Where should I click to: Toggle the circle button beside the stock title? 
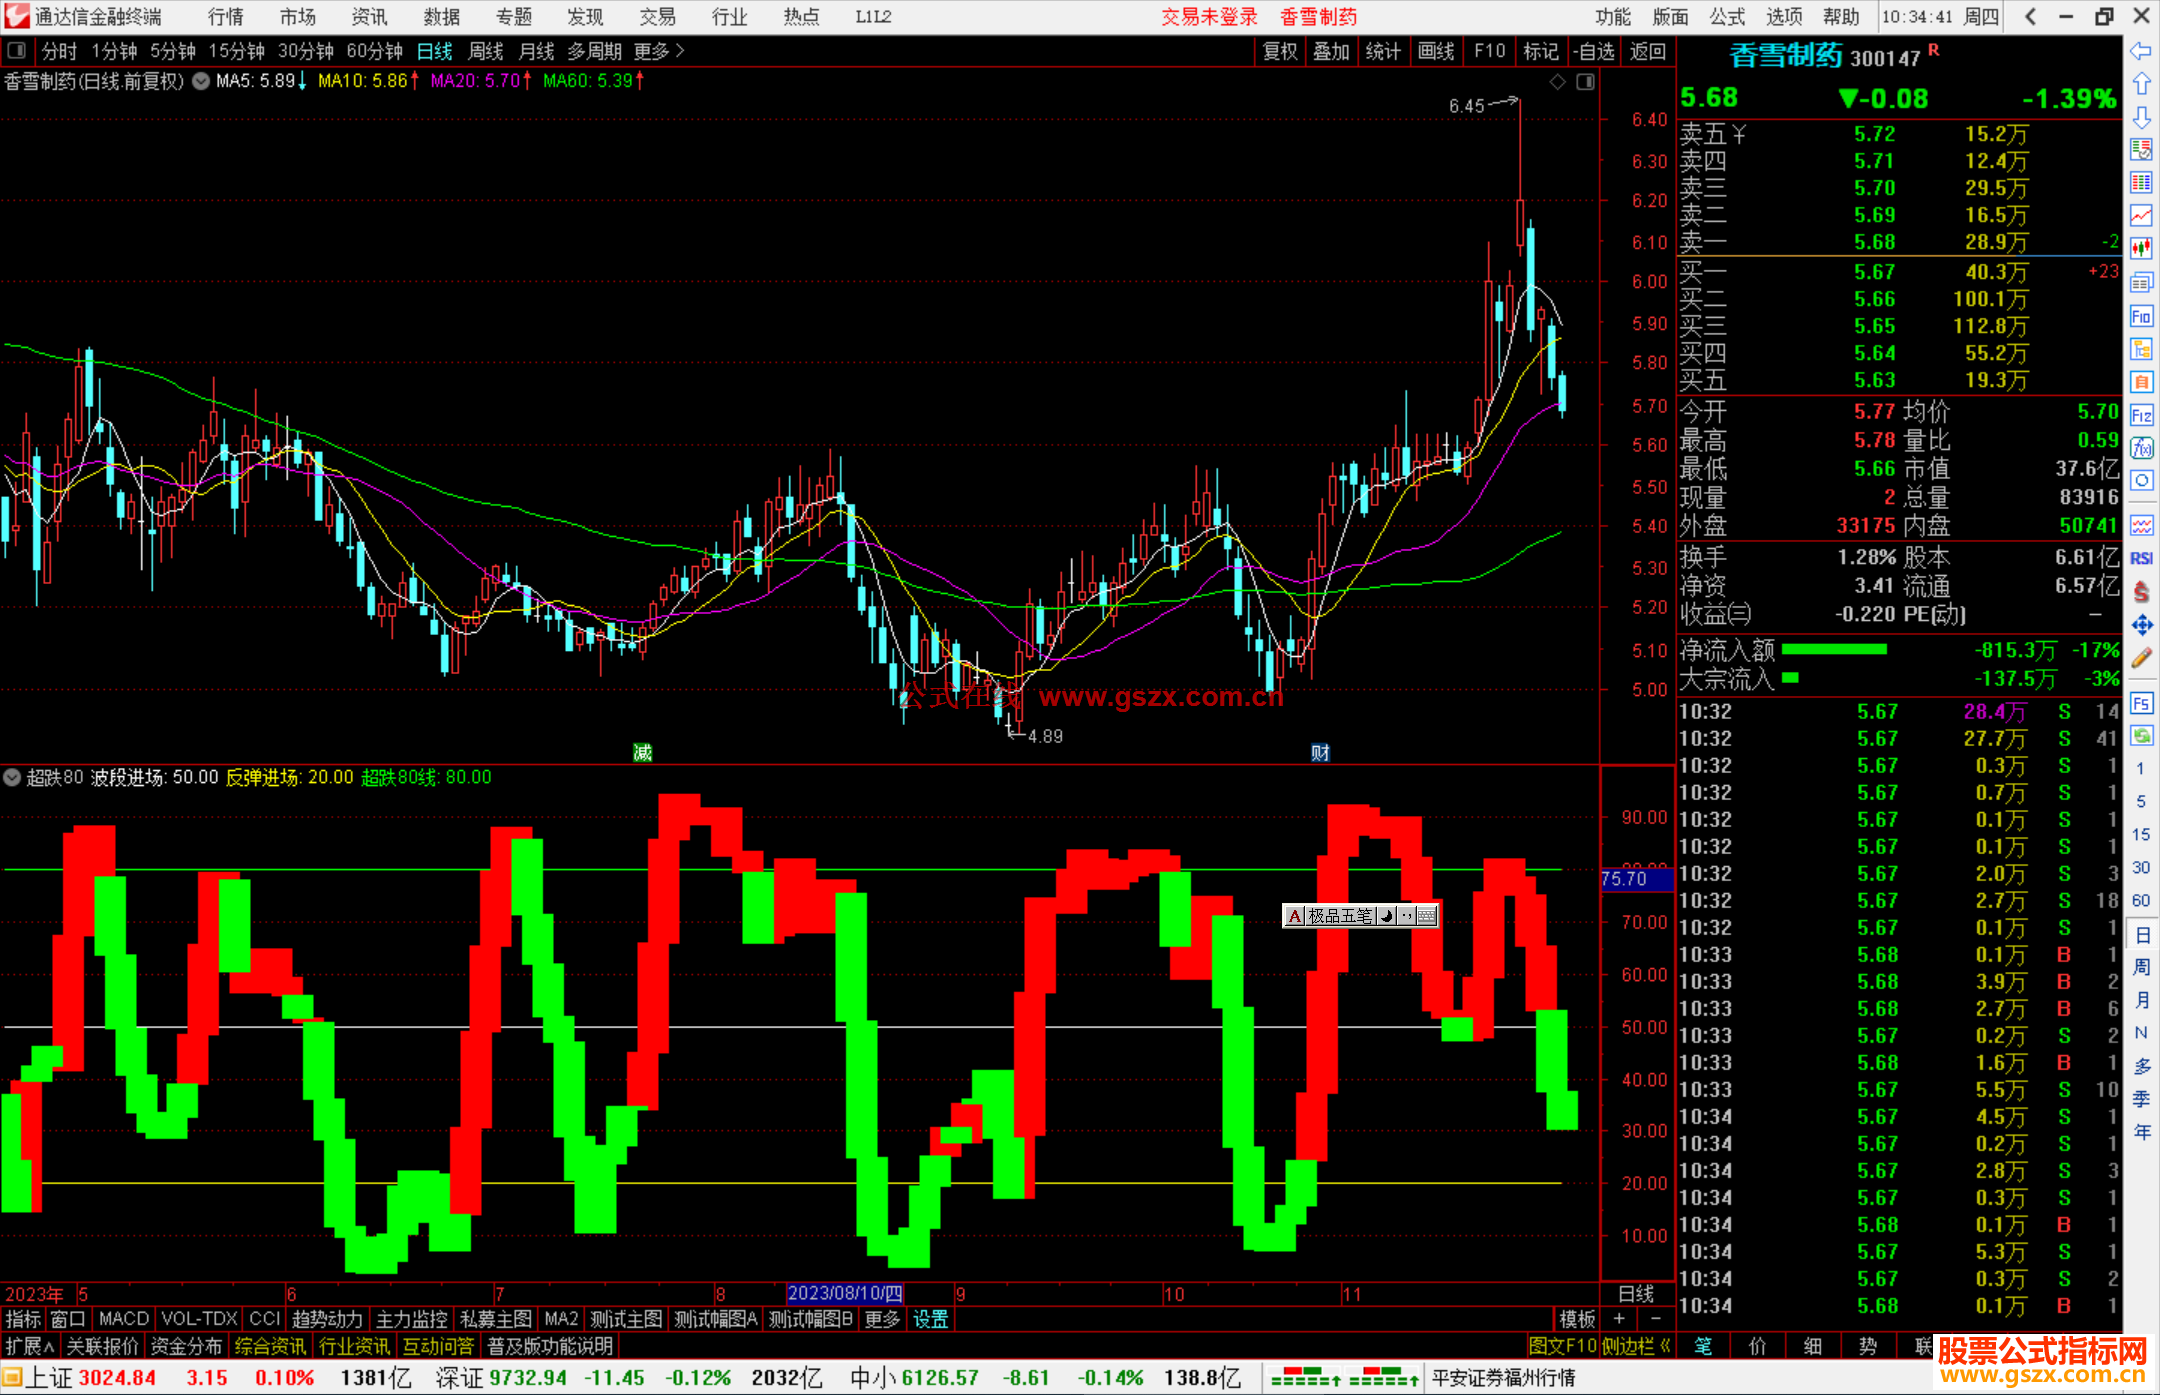(201, 81)
